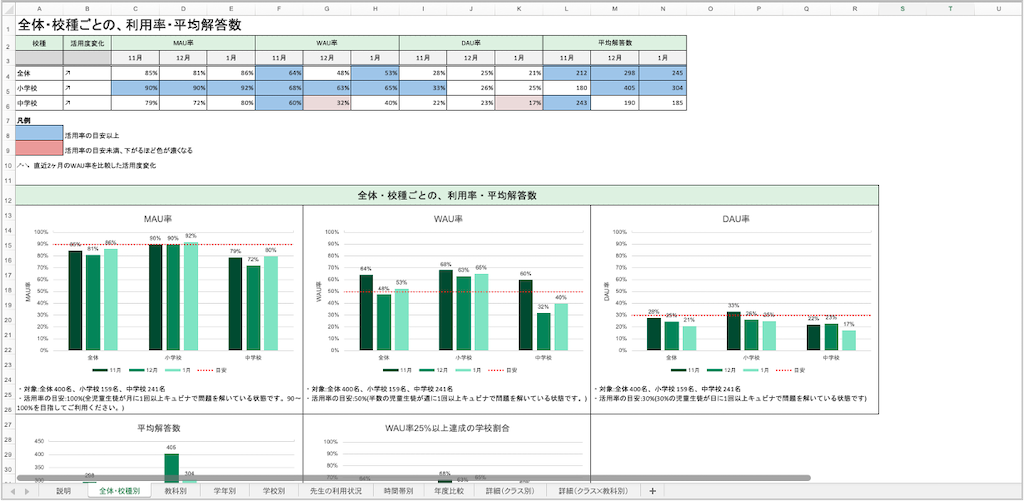Select the 212 cell in the 全体 row
The width and height of the screenshot is (1024, 501).
[567, 73]
